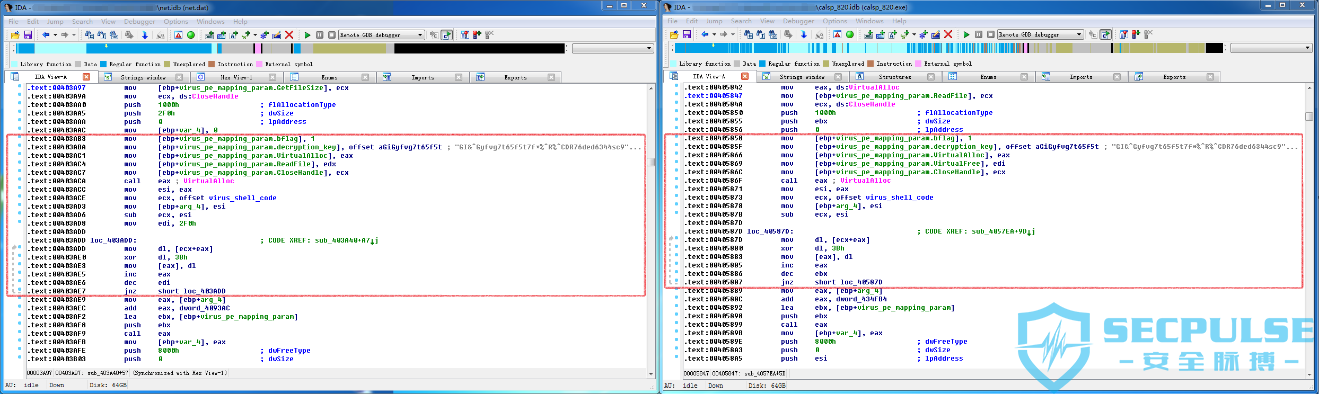Image resolution: width=1319 pixels, height=394 pixels.
Task: Open Debugger menu in left IDA window
Action: [x=139, y=21]
